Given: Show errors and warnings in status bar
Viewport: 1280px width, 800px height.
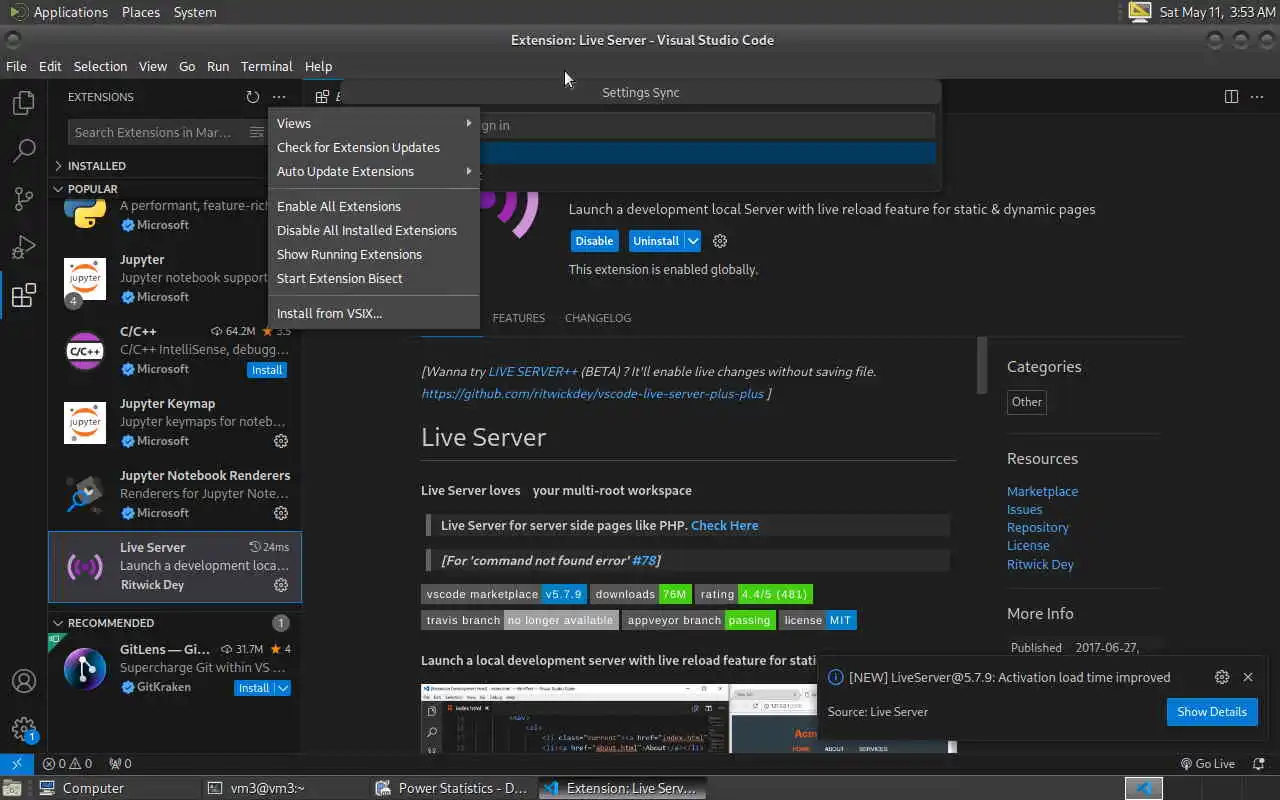Looking at the screenshot, I should 68,763.
